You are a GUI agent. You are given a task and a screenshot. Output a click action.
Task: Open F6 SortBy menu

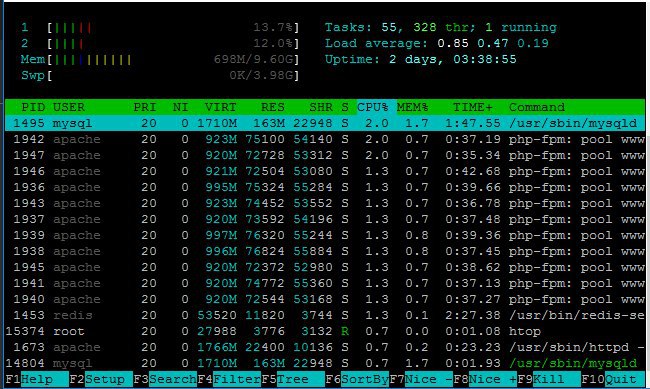pyautogui.click(x=357, y=379)
